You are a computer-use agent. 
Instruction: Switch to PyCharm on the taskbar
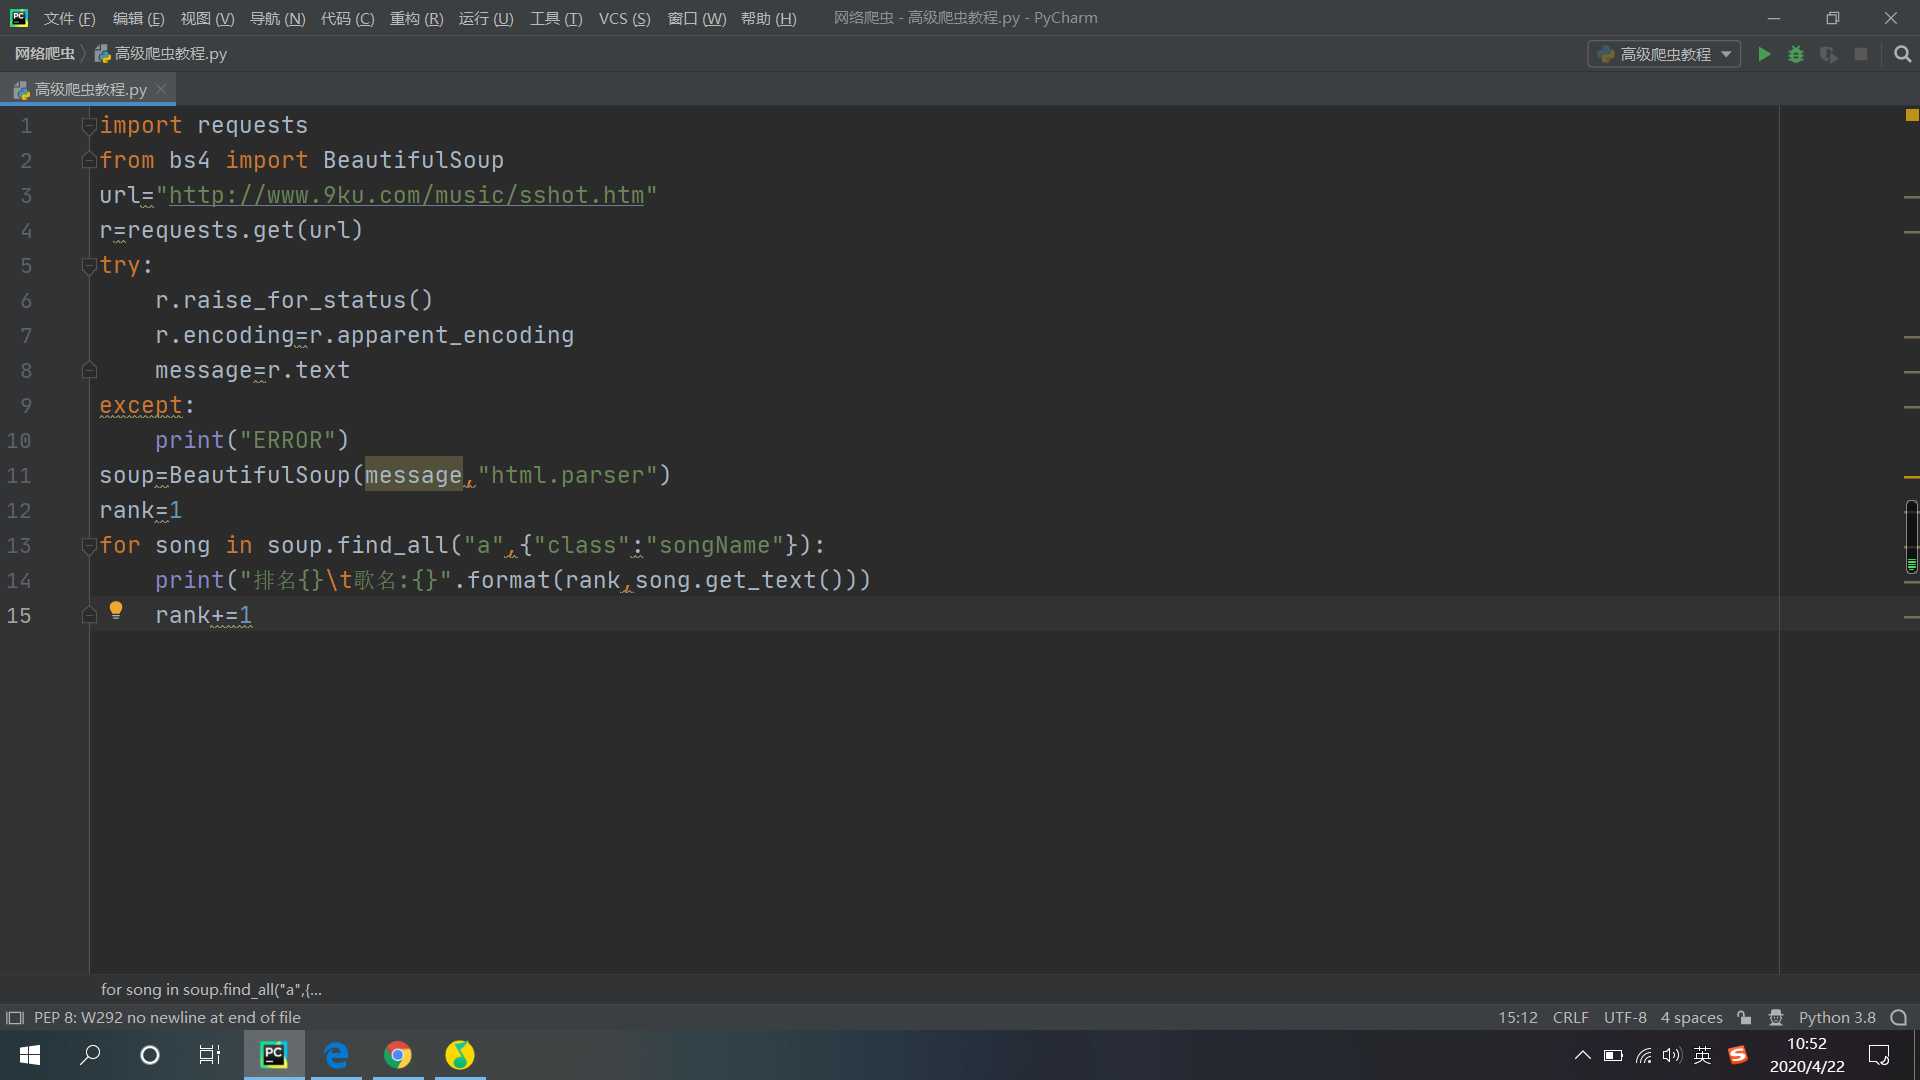[x=274, y=1055]
